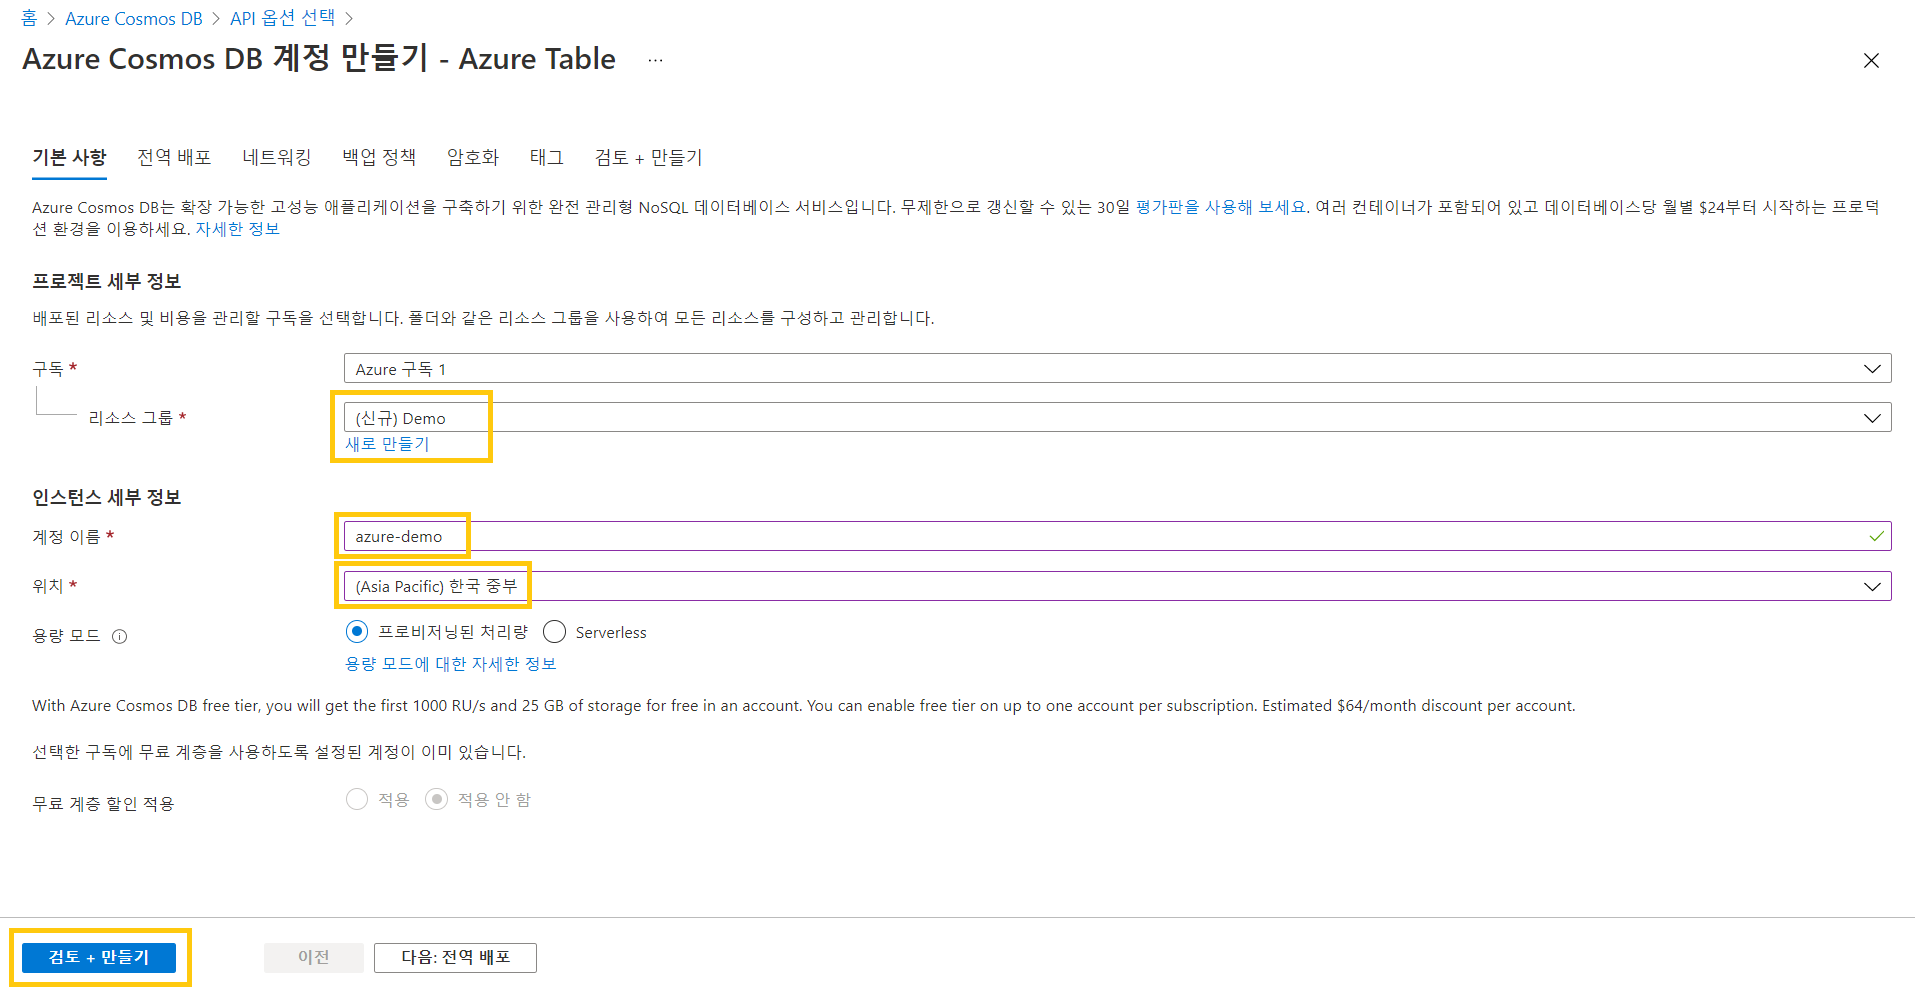1915x1007 pixels.
Task: Select the 태그 tab
Action: (x=547, y=157)
